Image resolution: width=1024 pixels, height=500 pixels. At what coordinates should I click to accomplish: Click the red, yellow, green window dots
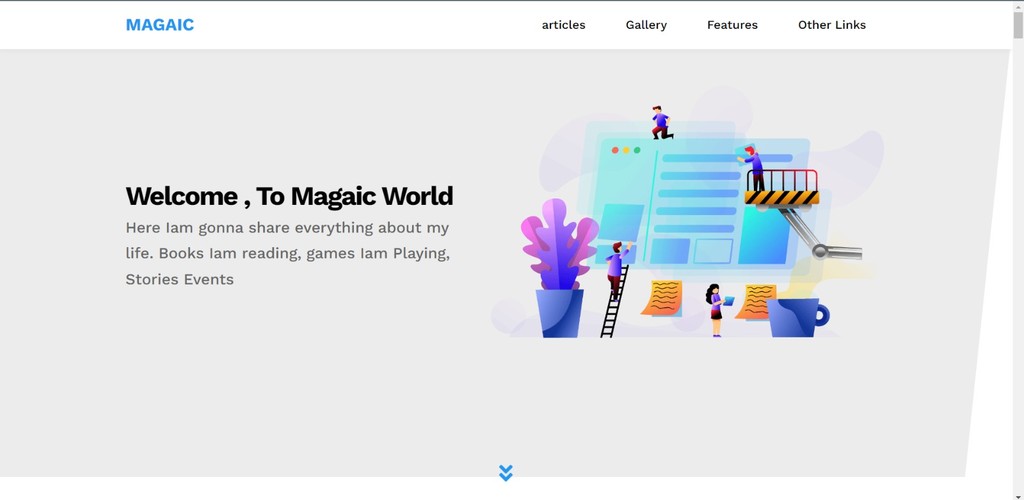pyautogui.click(x=626, y=150)
